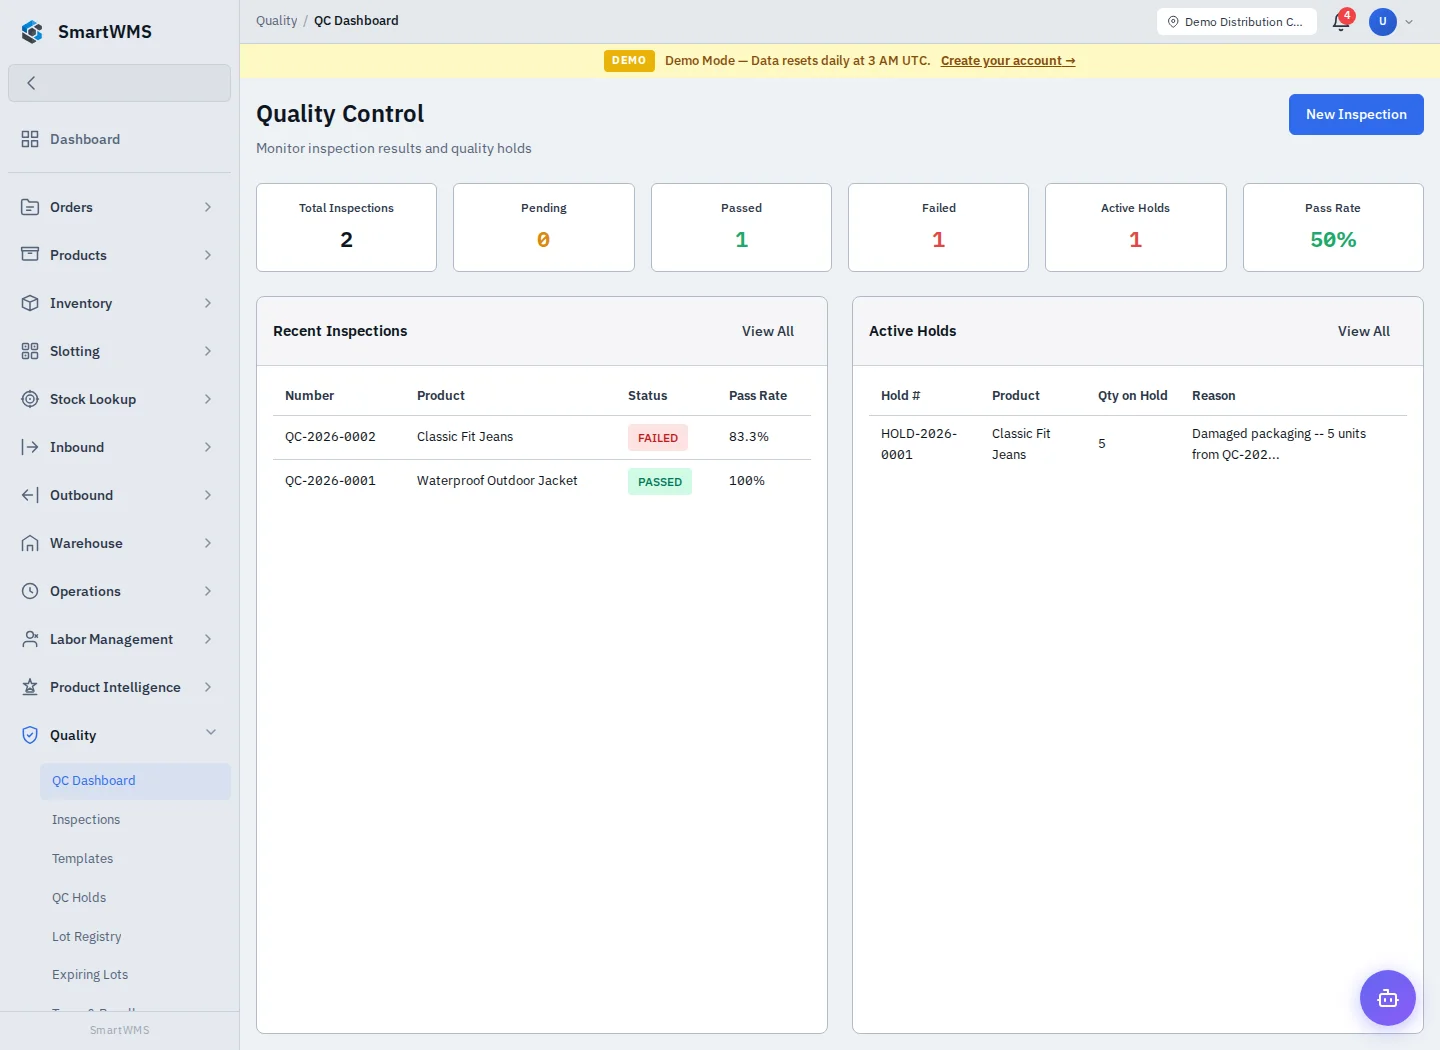Click the Outbound arrow icon
This screenshot has height=1050, width=1440.
coord(30,495)
